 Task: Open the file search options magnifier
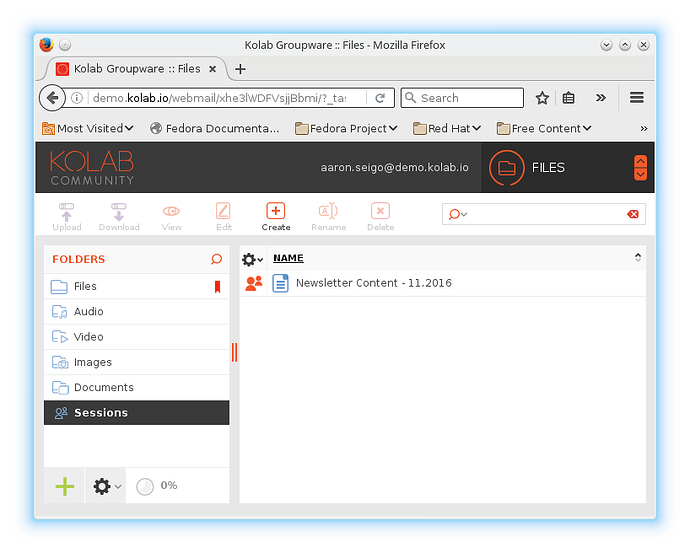[457, 214]
